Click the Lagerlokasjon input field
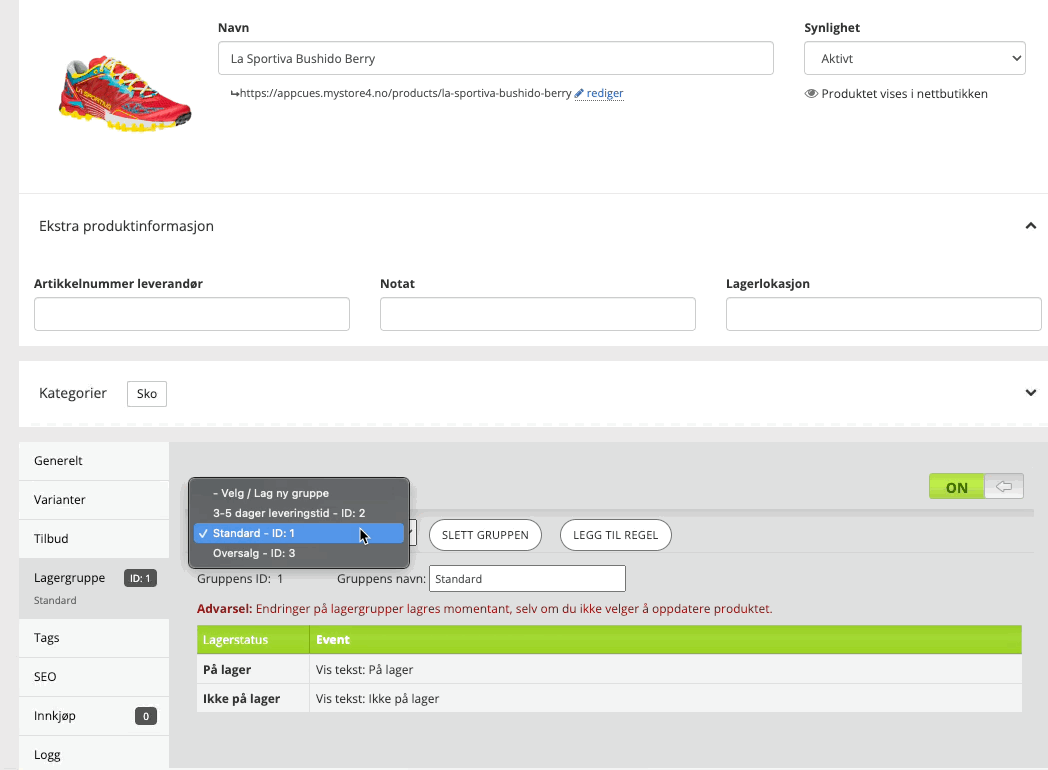 (x=884, y=314)
